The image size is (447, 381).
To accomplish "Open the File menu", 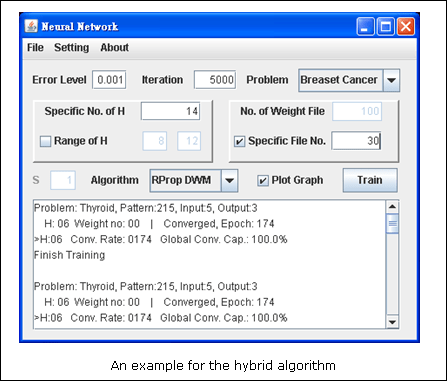I will point(35,48).
